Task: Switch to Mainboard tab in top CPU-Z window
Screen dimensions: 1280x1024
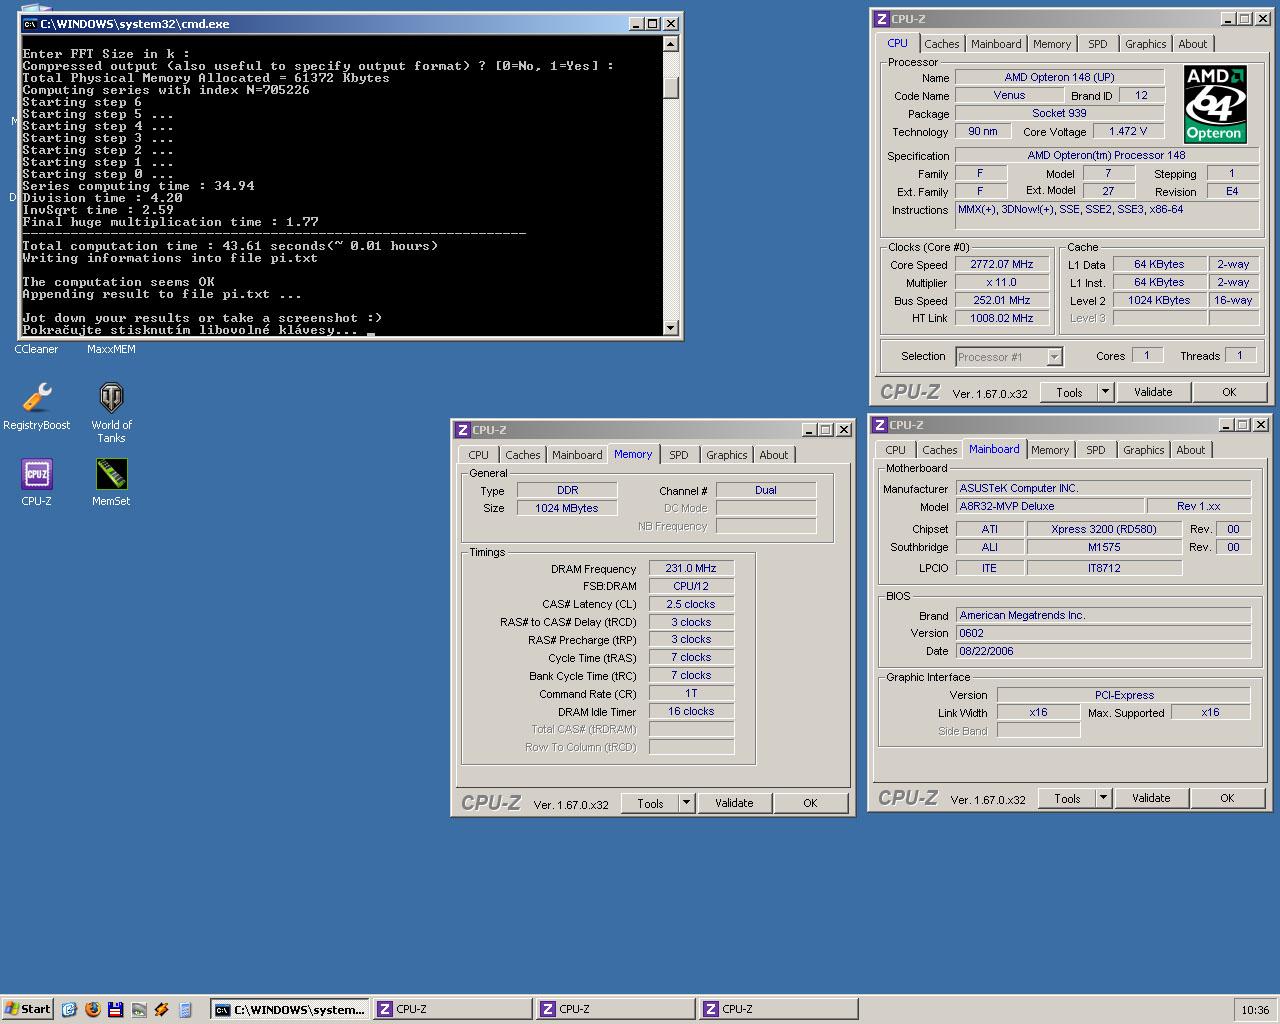Action: [x=996, y=44]
